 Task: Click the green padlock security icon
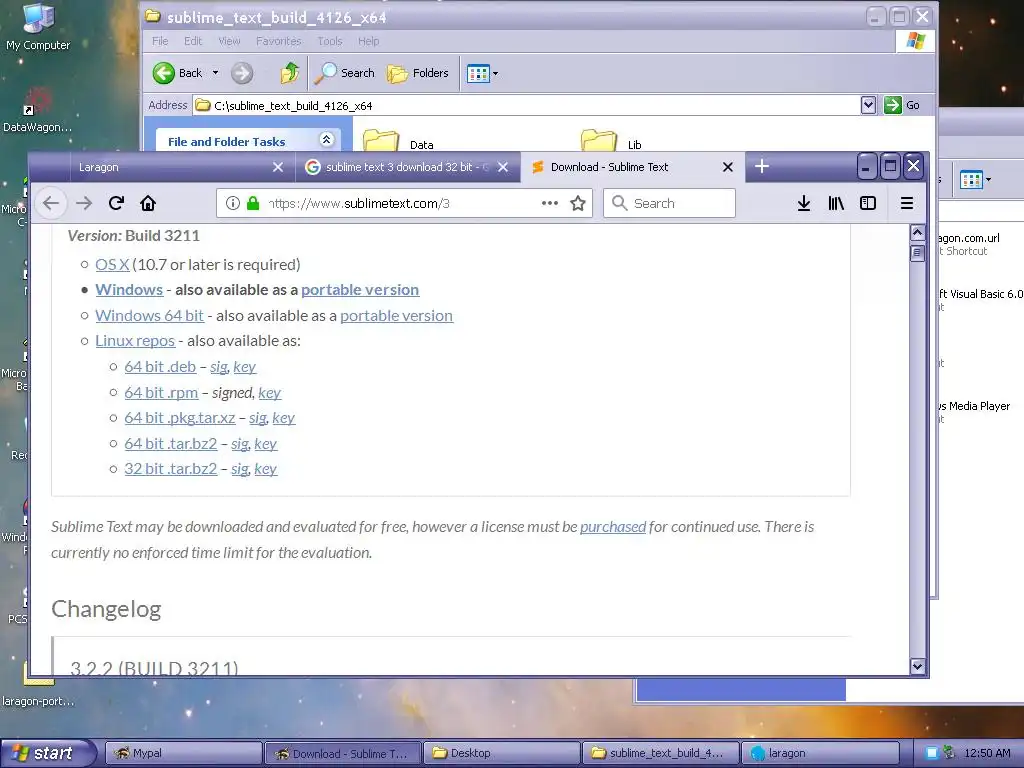click(x=253, y=203)
